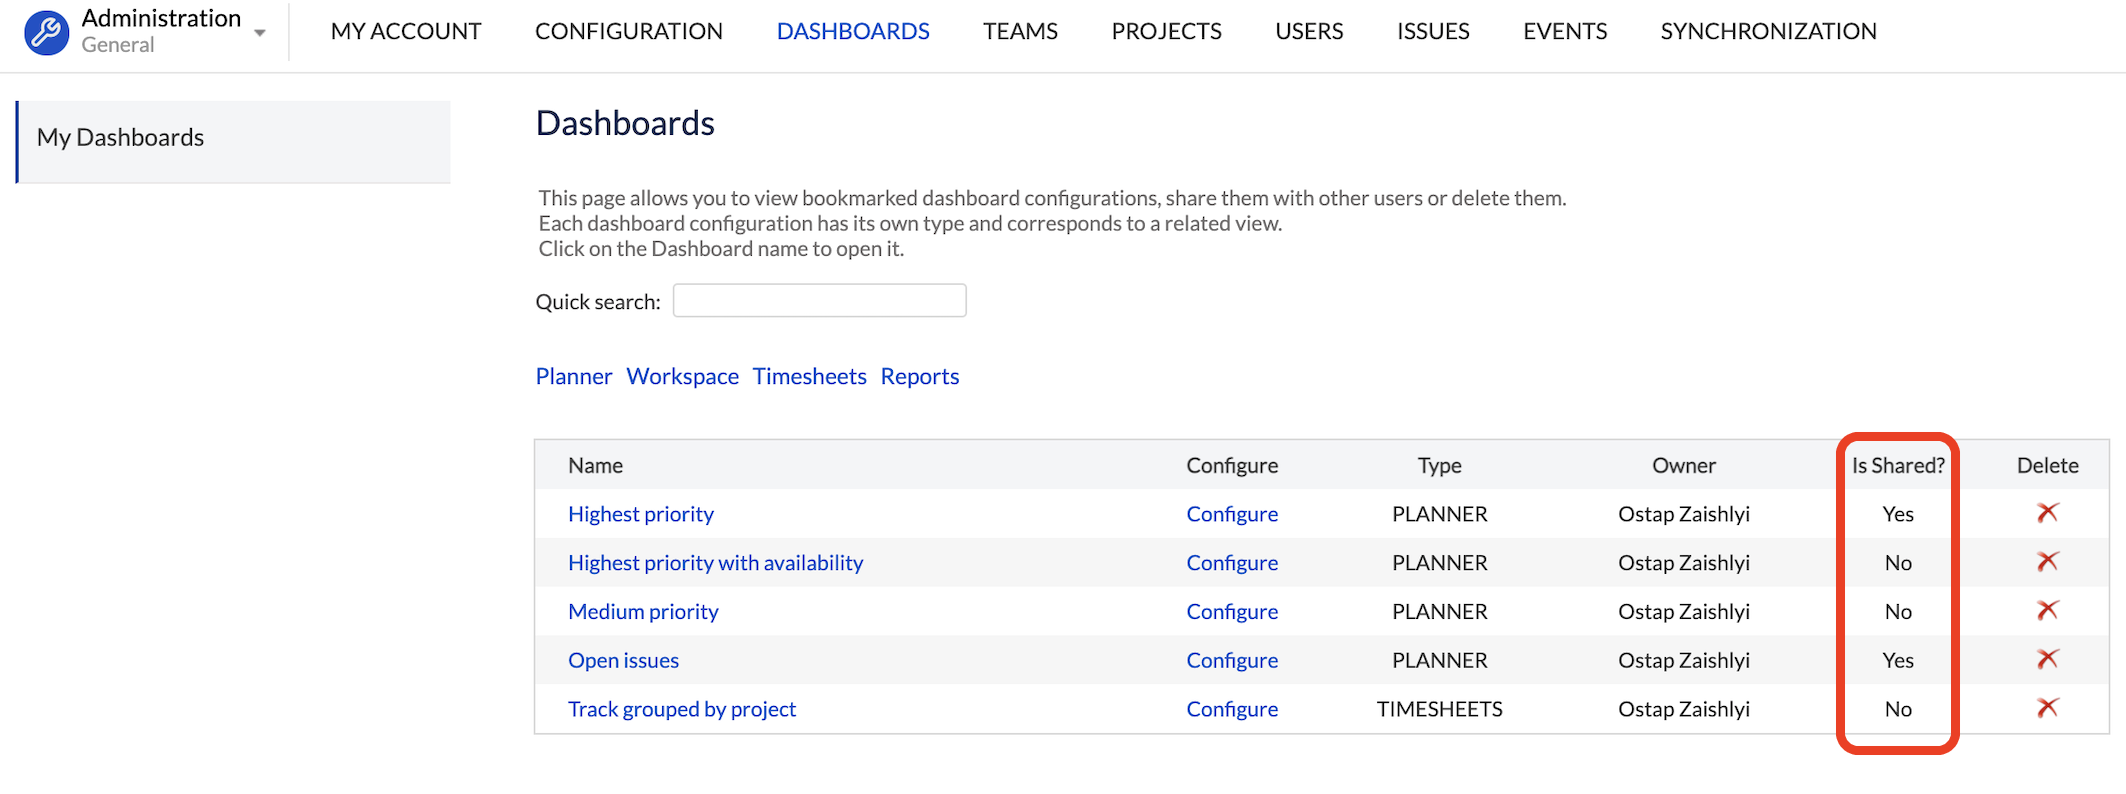Delete the Highest priority dashboard
This screenshot has height=794, width=2126.
coord(2047,513)
